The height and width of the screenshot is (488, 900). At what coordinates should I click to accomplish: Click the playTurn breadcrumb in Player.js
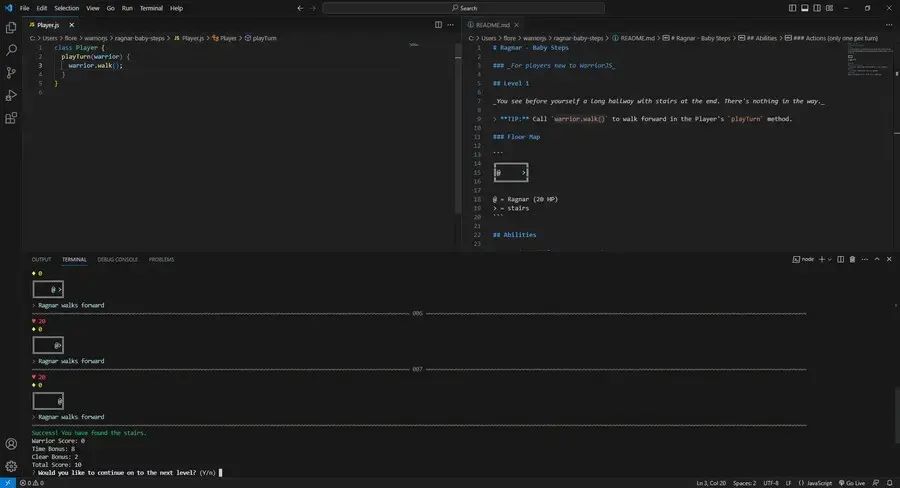[261, 38]
